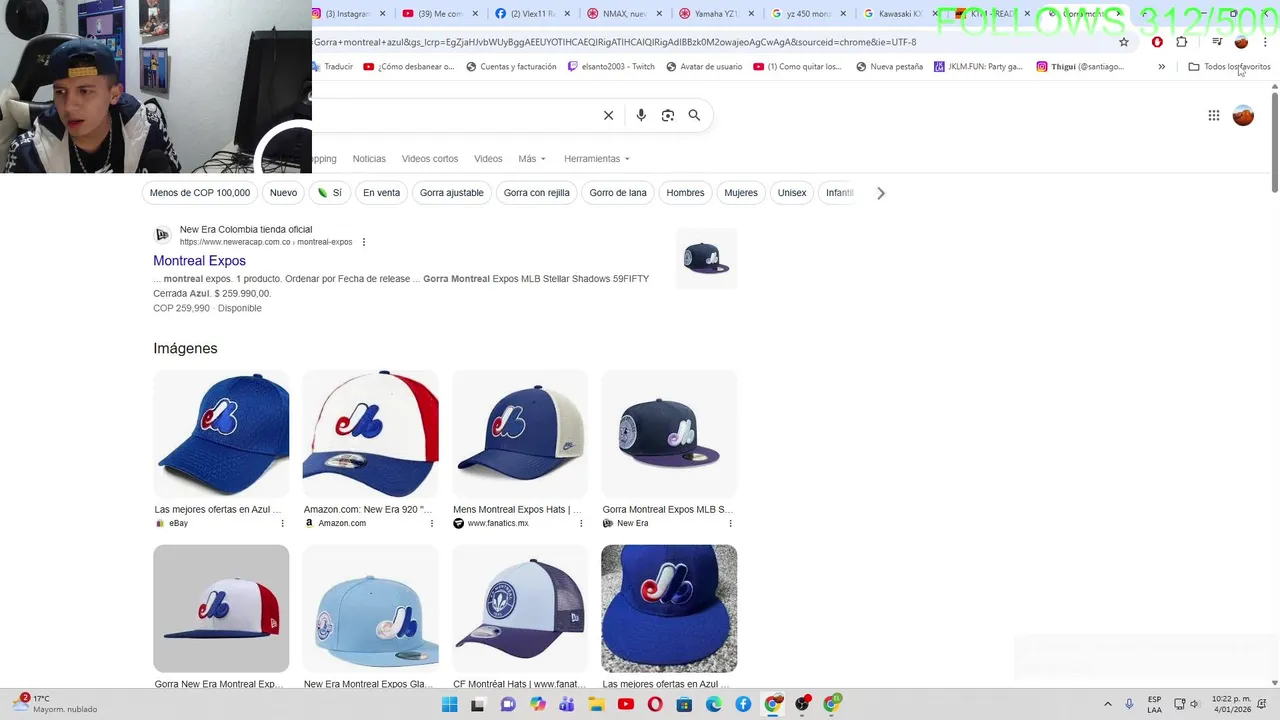Image resolution: width=1280 pixels, height=720 pixels.
Task: Open the Windows Start menu
Action: pyautogui.click(x=449, y=705)
